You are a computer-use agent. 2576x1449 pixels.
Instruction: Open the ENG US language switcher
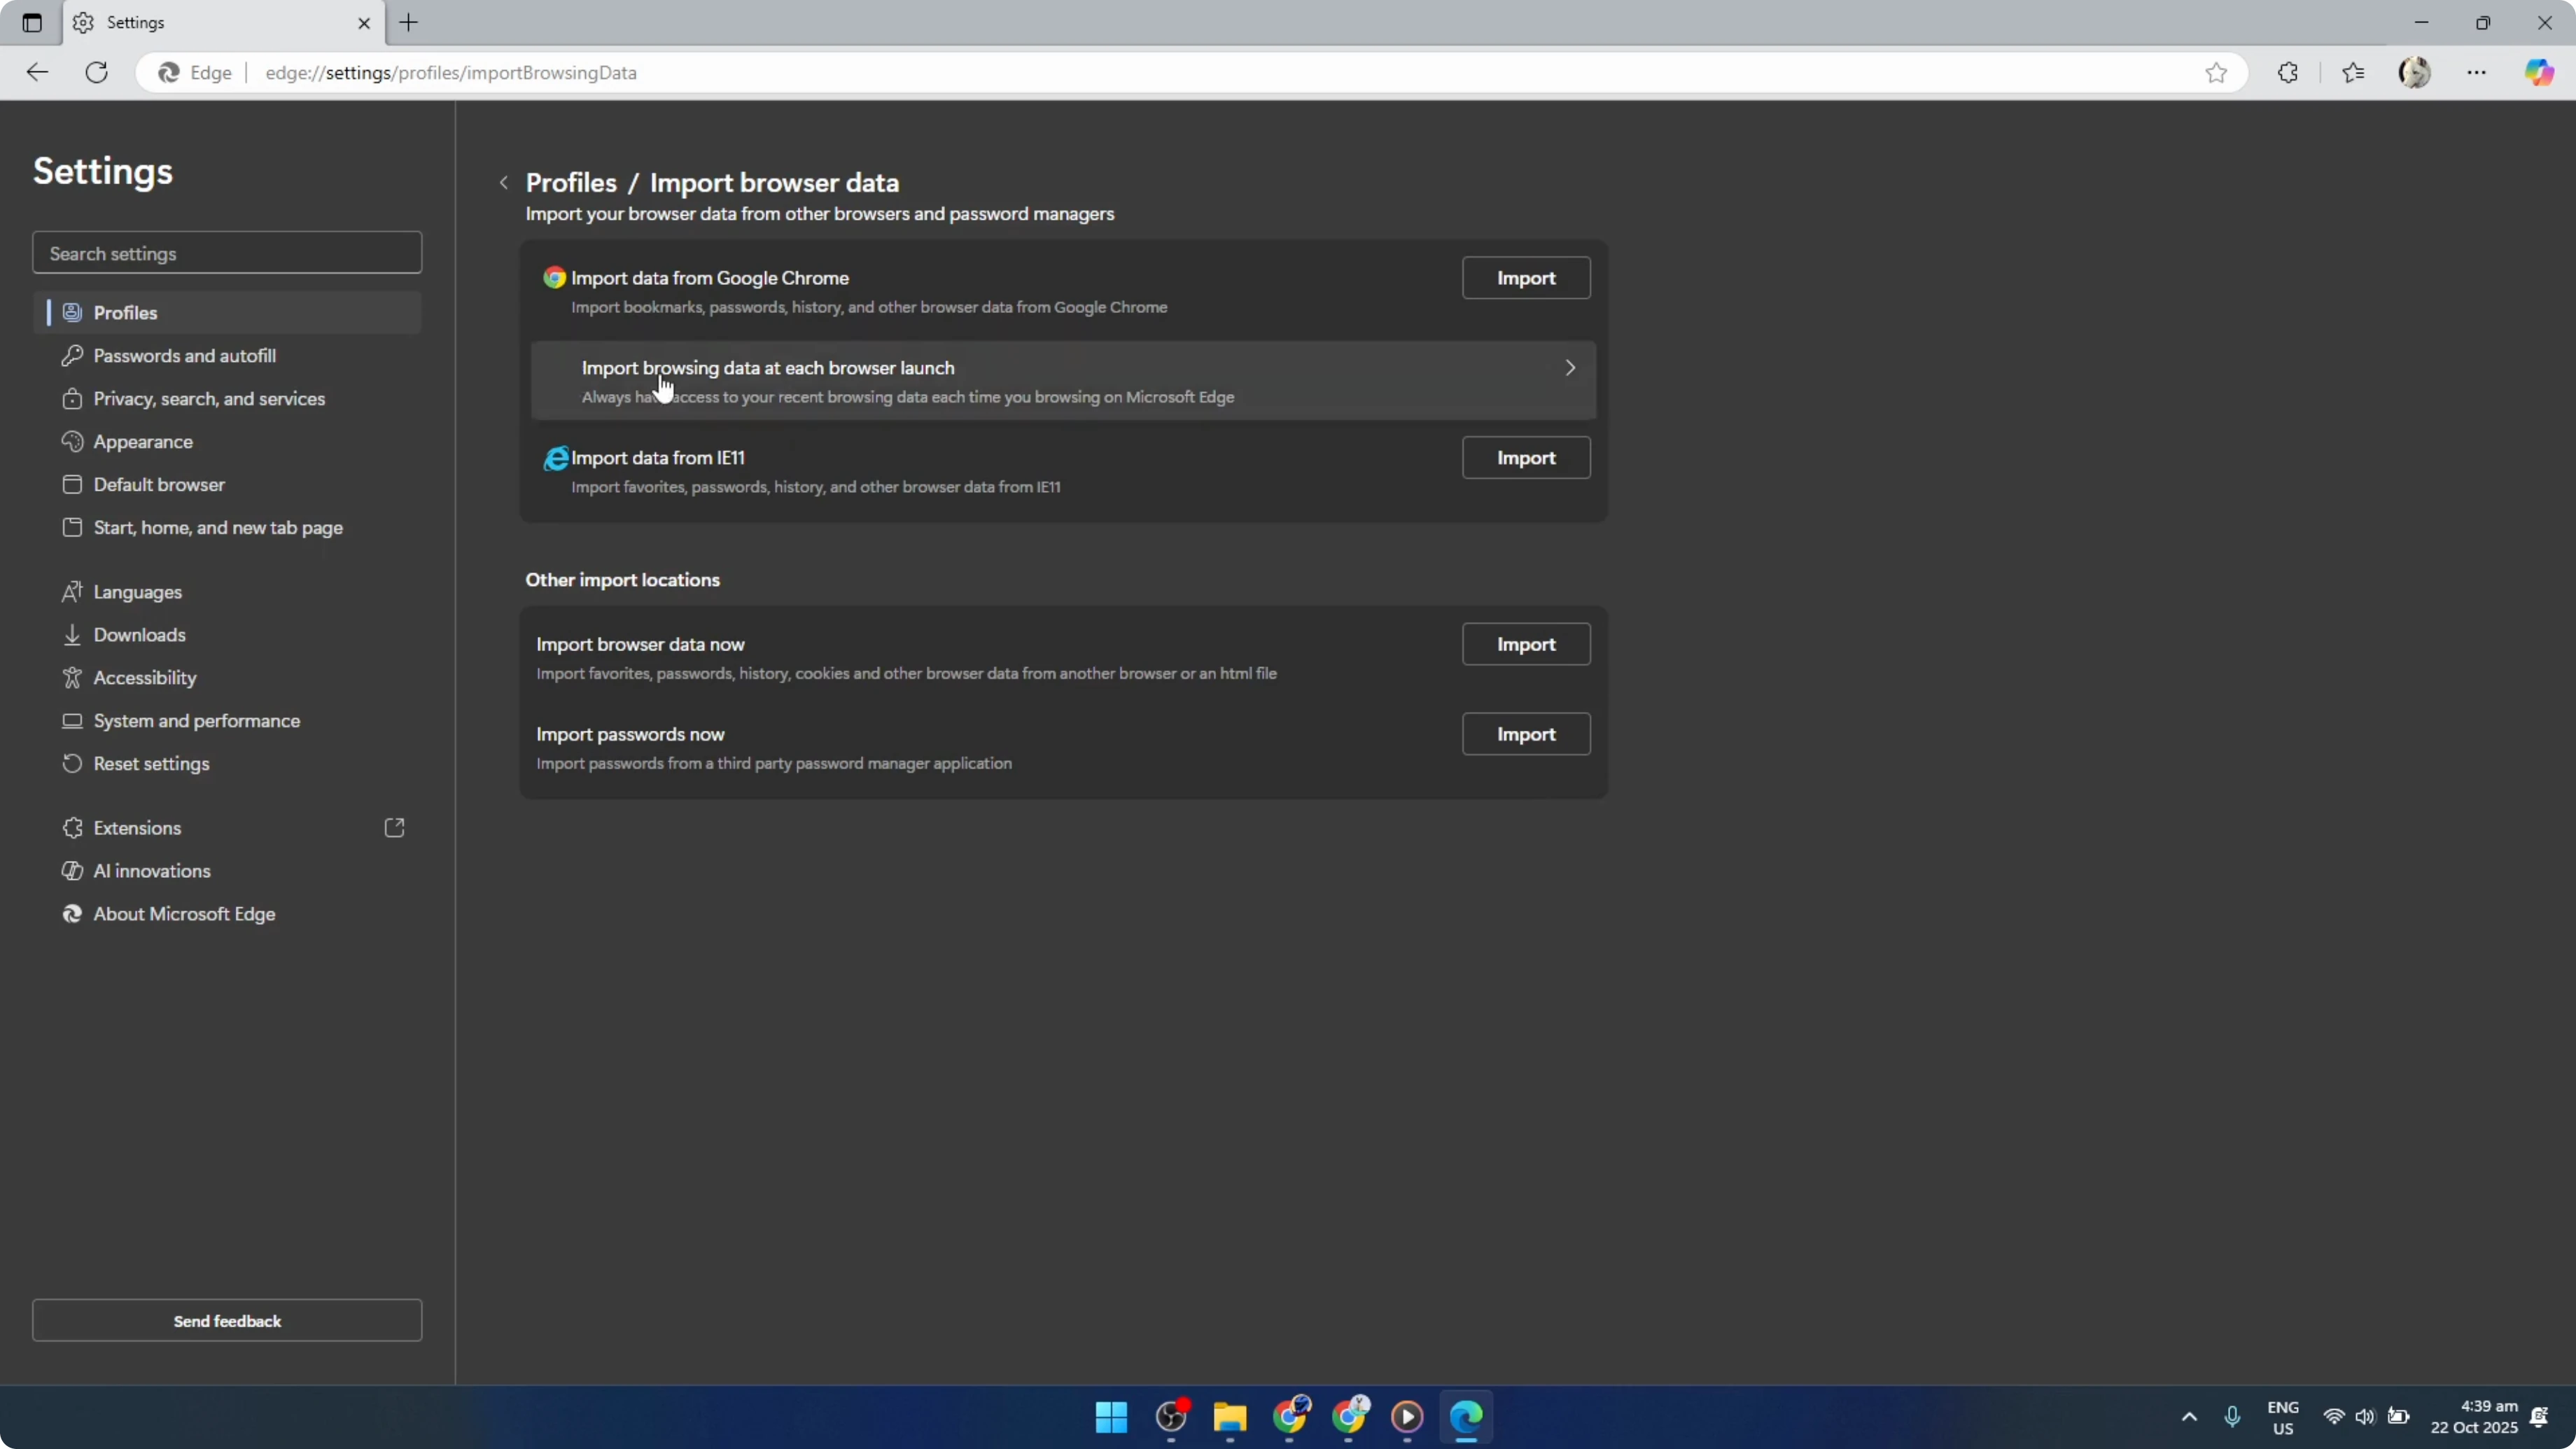[2283, 1418]
